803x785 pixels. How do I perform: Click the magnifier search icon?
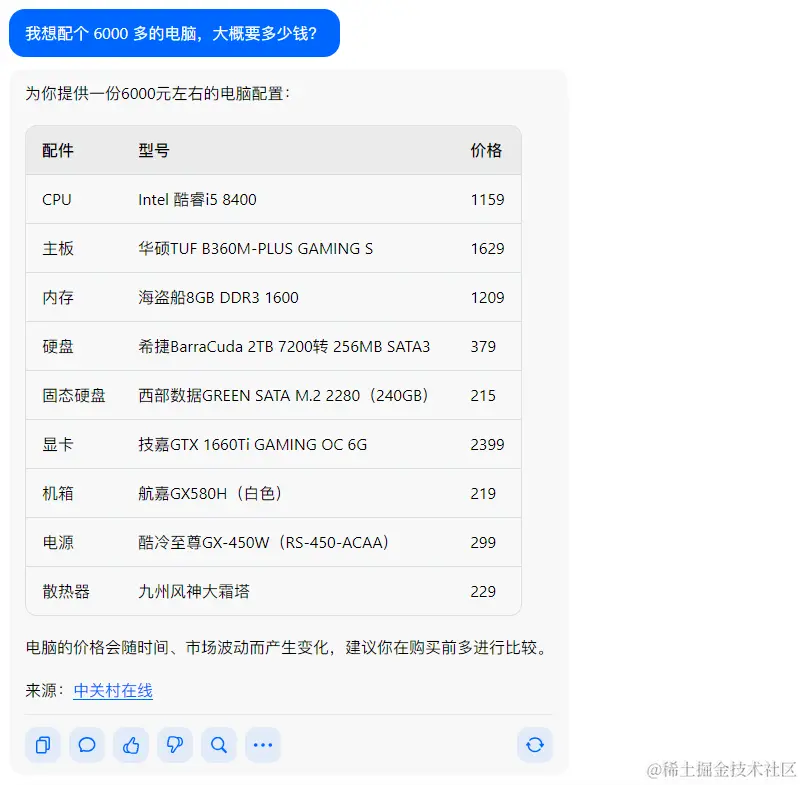(219, 745)
